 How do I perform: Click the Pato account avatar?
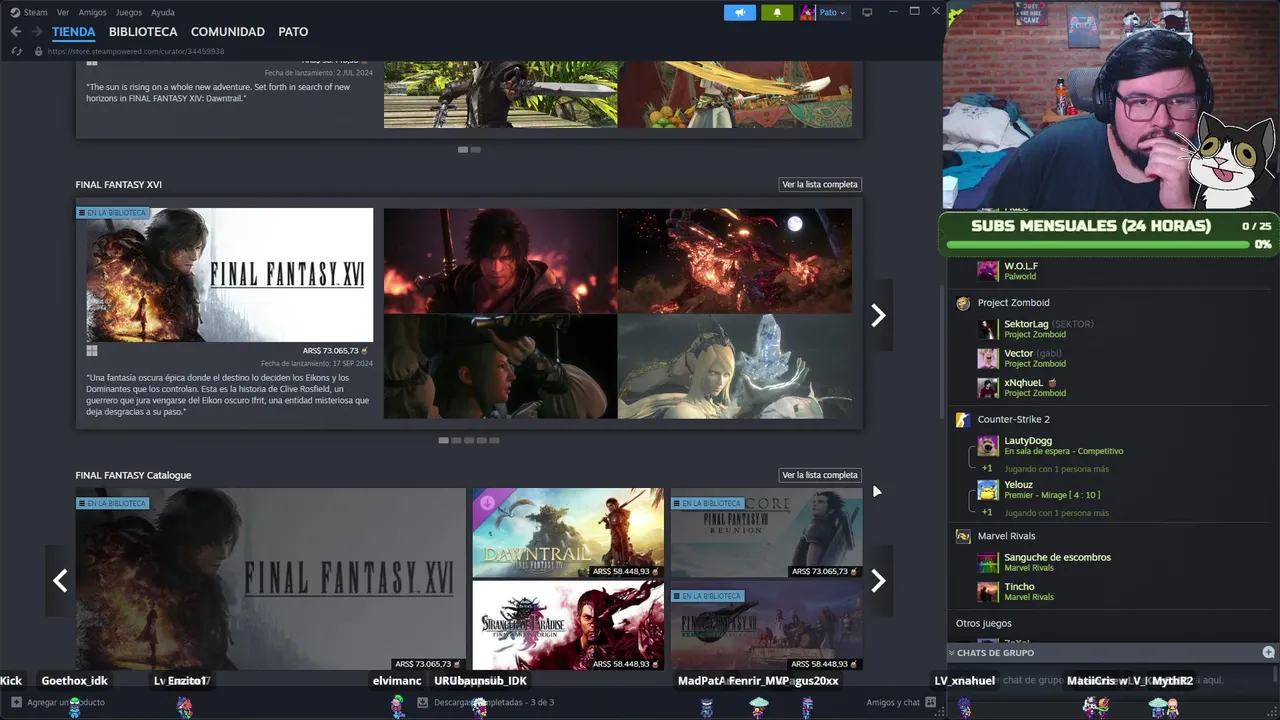pyautogui.click(x=807, y=12)
